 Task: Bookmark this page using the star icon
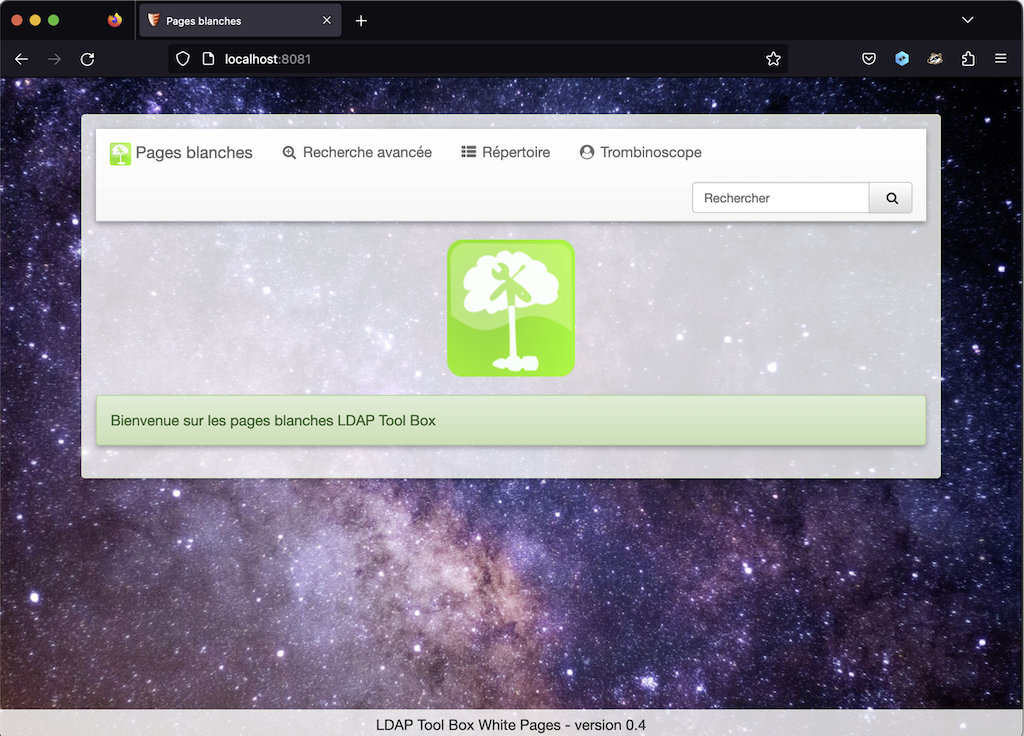coord(773,58)
